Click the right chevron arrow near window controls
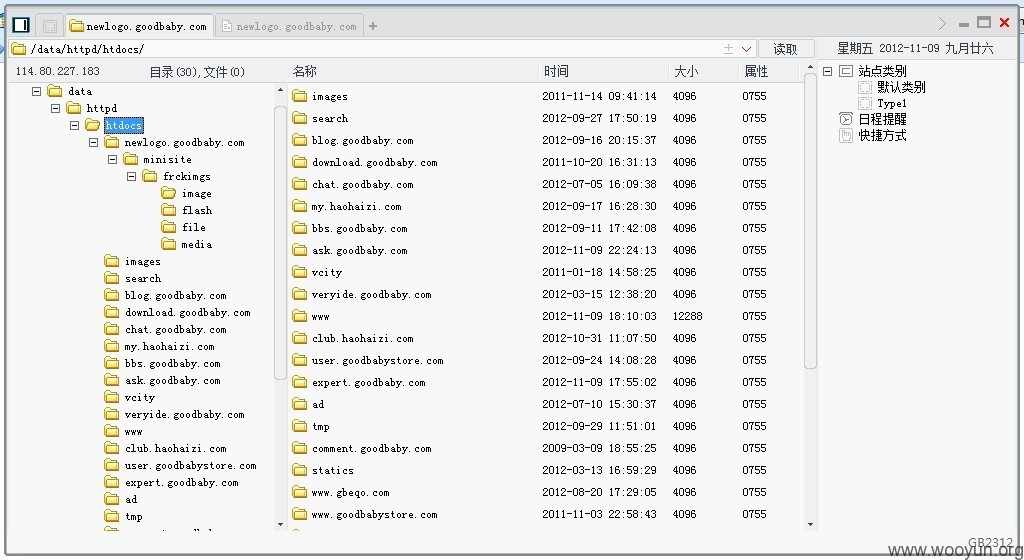This screenshot has height=560, width=1024. 942,23
